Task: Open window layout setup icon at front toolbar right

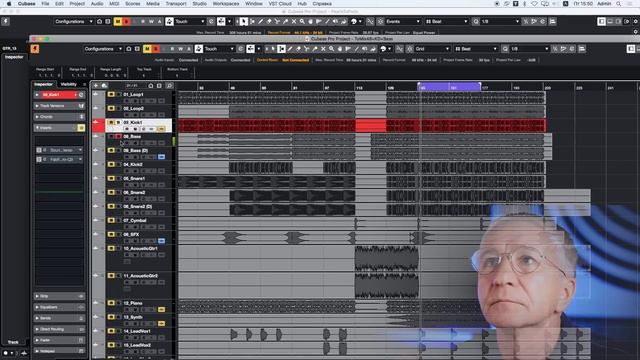Action: point(631,49)
